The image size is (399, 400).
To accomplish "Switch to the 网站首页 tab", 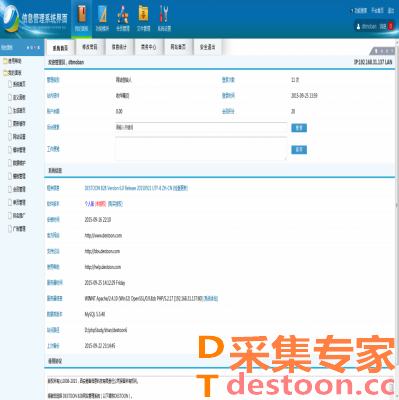I will click(x=178, y=47).
